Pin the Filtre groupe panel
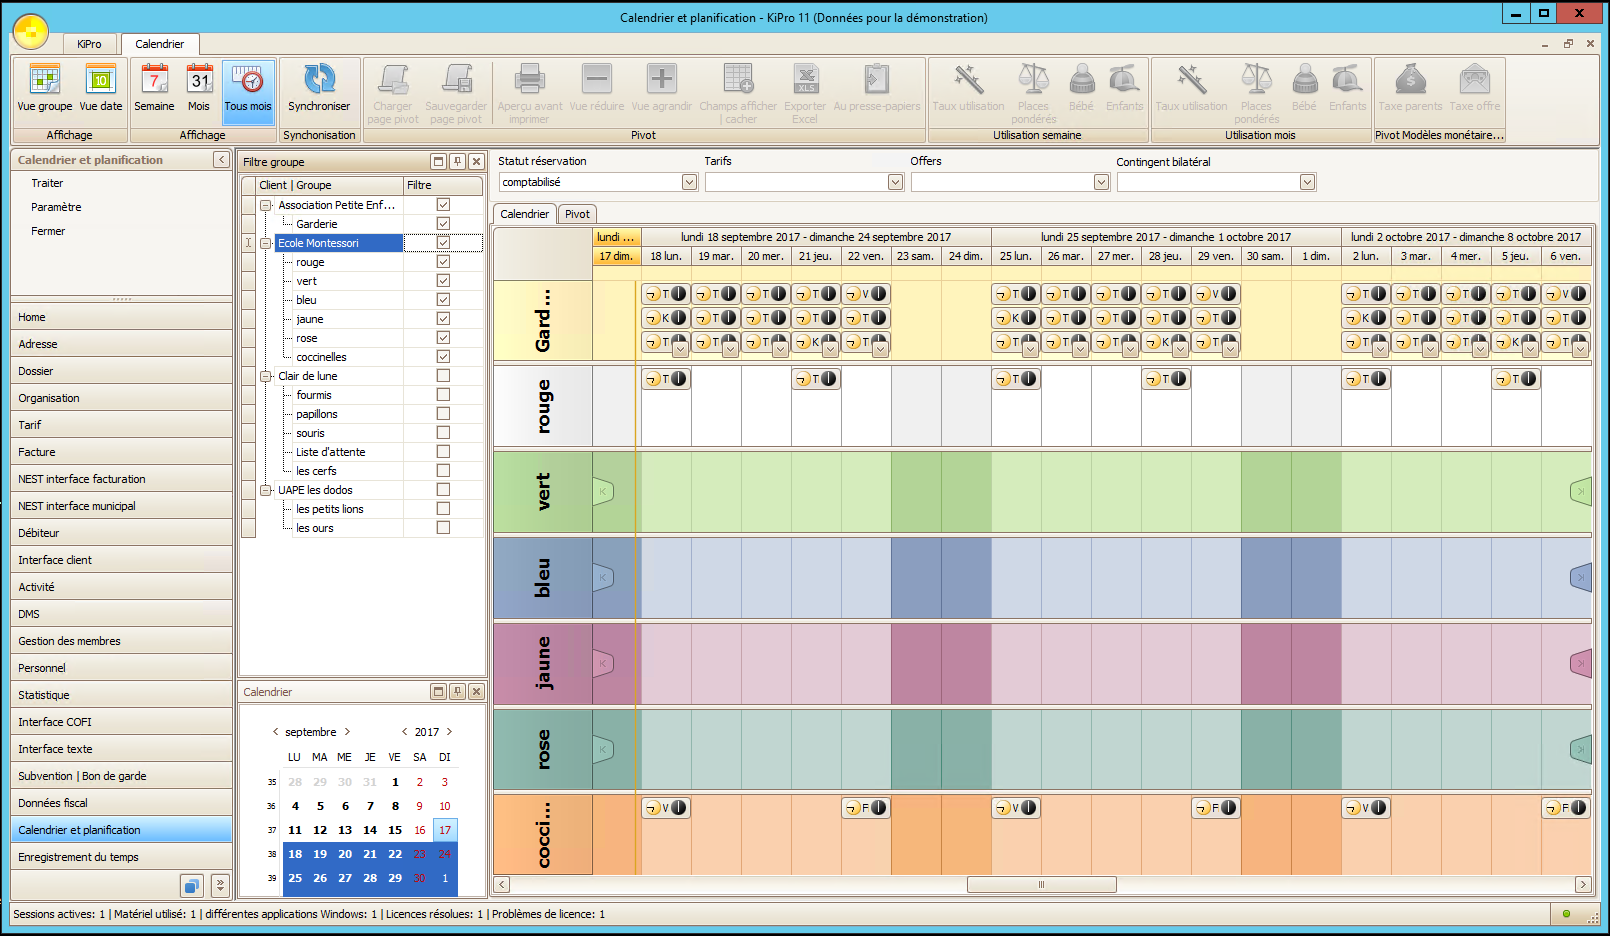The height and width of the screenshot is (936, 1610). (x=457, y=161)
